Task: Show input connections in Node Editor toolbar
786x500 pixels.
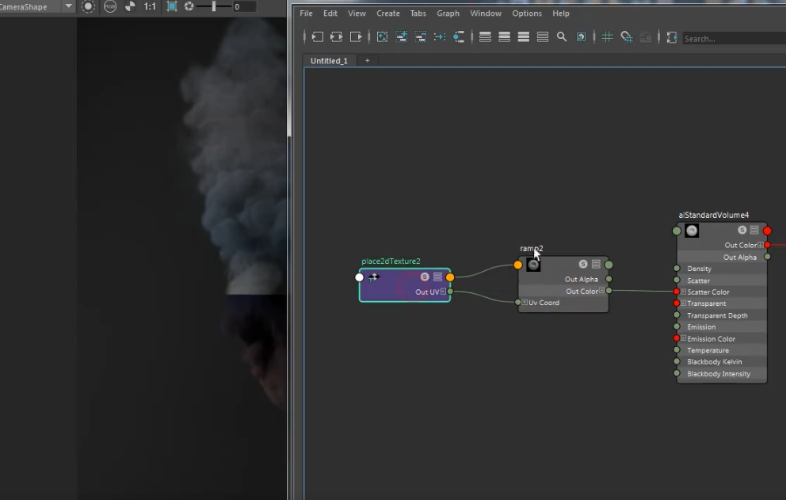Action: pyautogui.click(x=317, y=37)
